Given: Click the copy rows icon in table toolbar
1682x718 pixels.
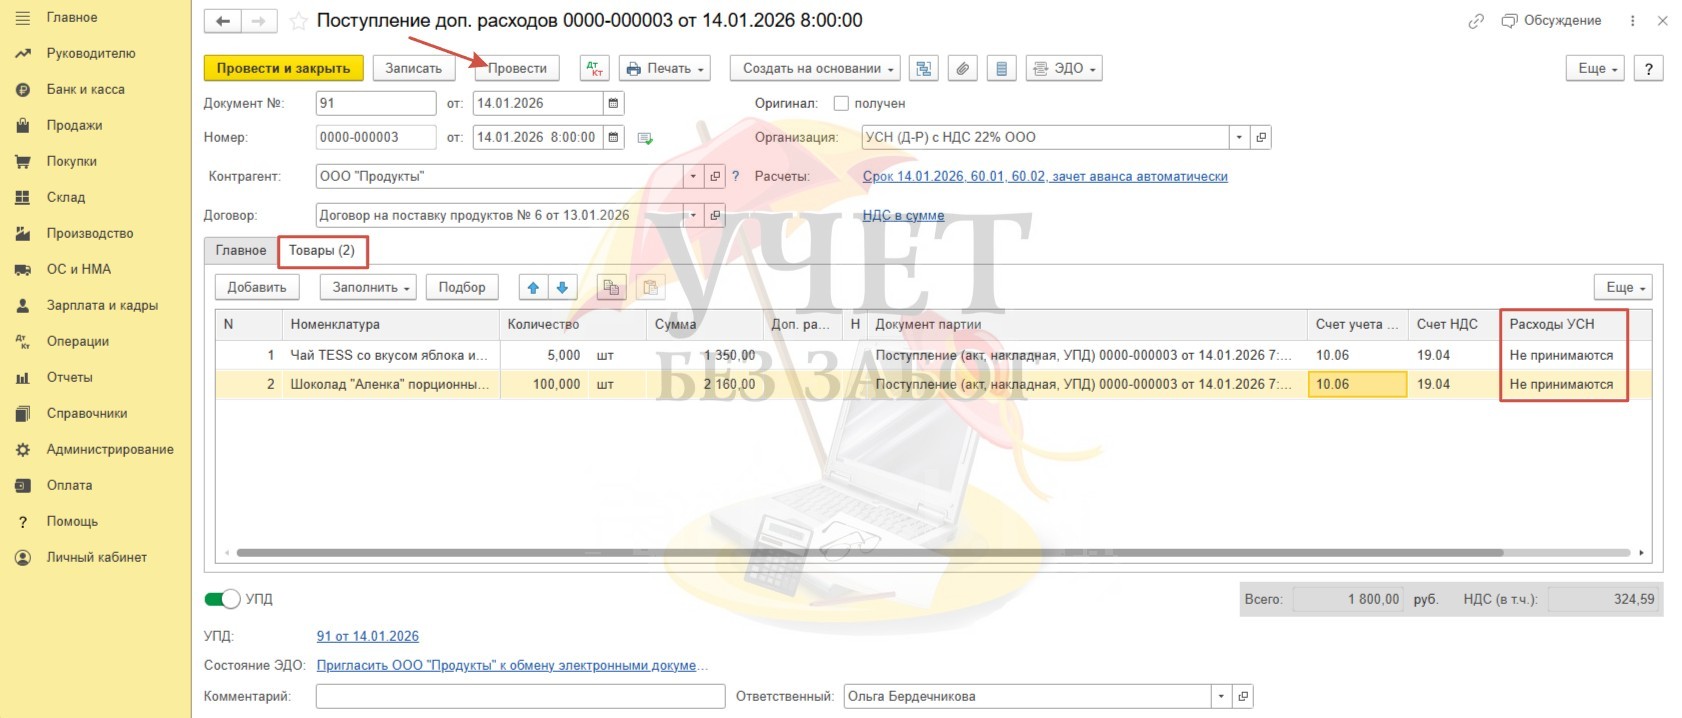Looking at the screenshot, I should 611,288.
